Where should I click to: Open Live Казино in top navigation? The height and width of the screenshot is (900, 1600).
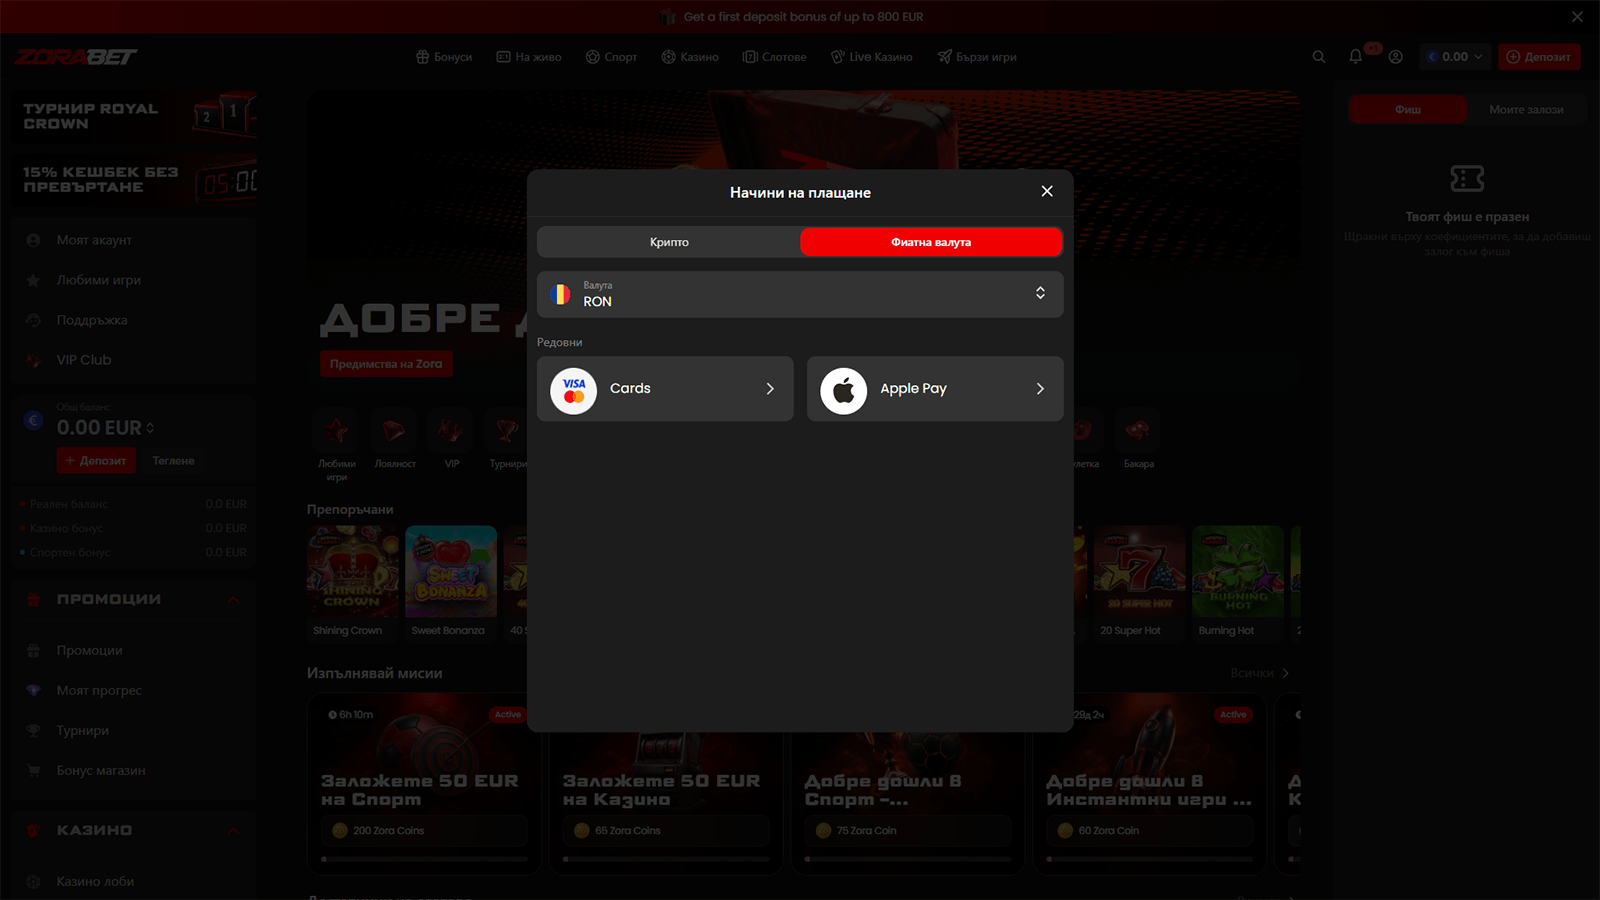pos(871,57)
